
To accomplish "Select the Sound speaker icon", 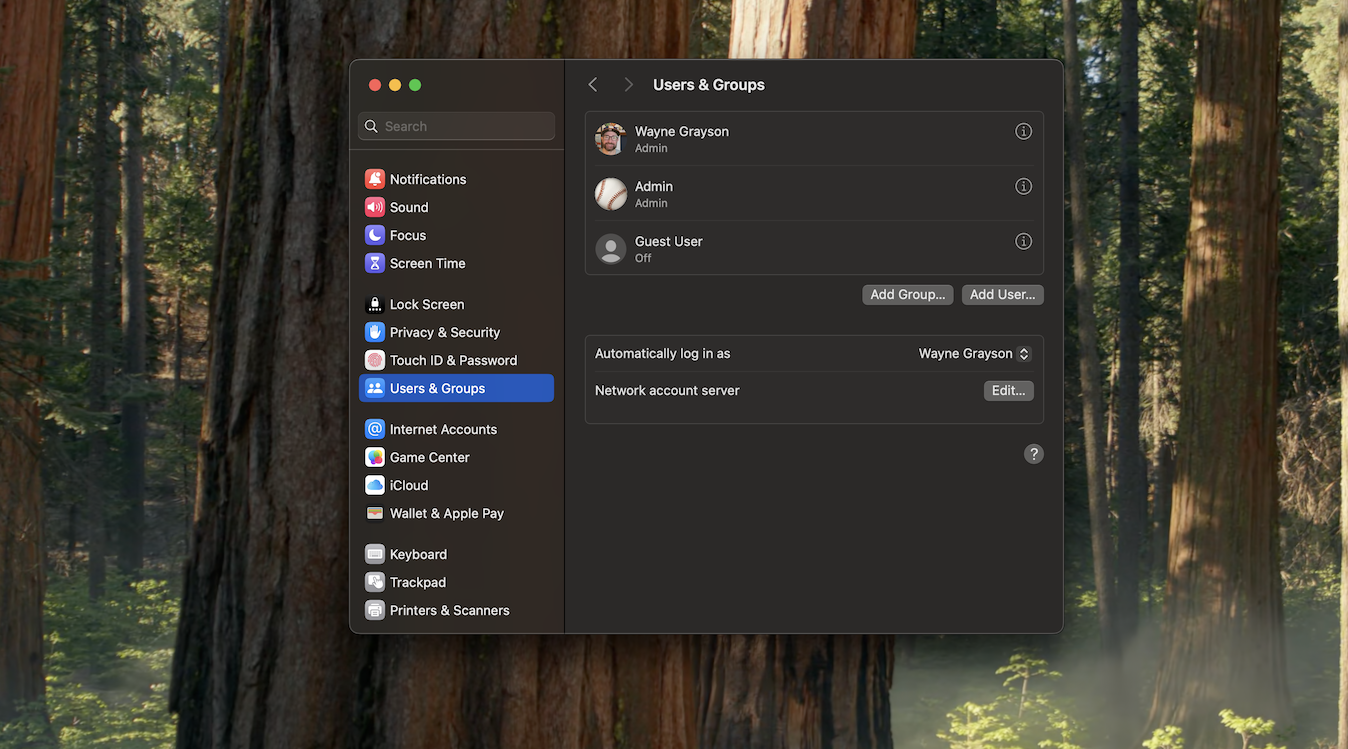I will coord(375,207).
